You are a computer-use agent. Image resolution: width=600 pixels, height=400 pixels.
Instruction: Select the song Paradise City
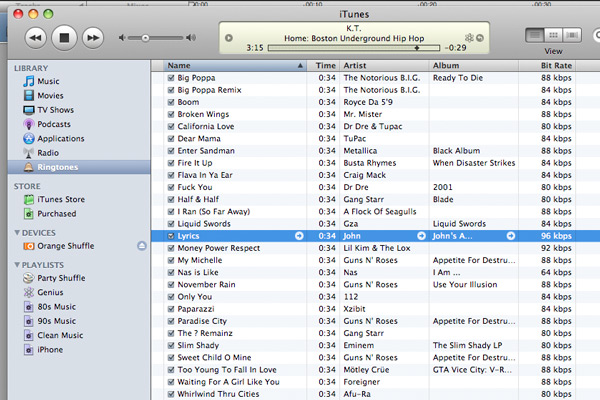click(202, 321)
